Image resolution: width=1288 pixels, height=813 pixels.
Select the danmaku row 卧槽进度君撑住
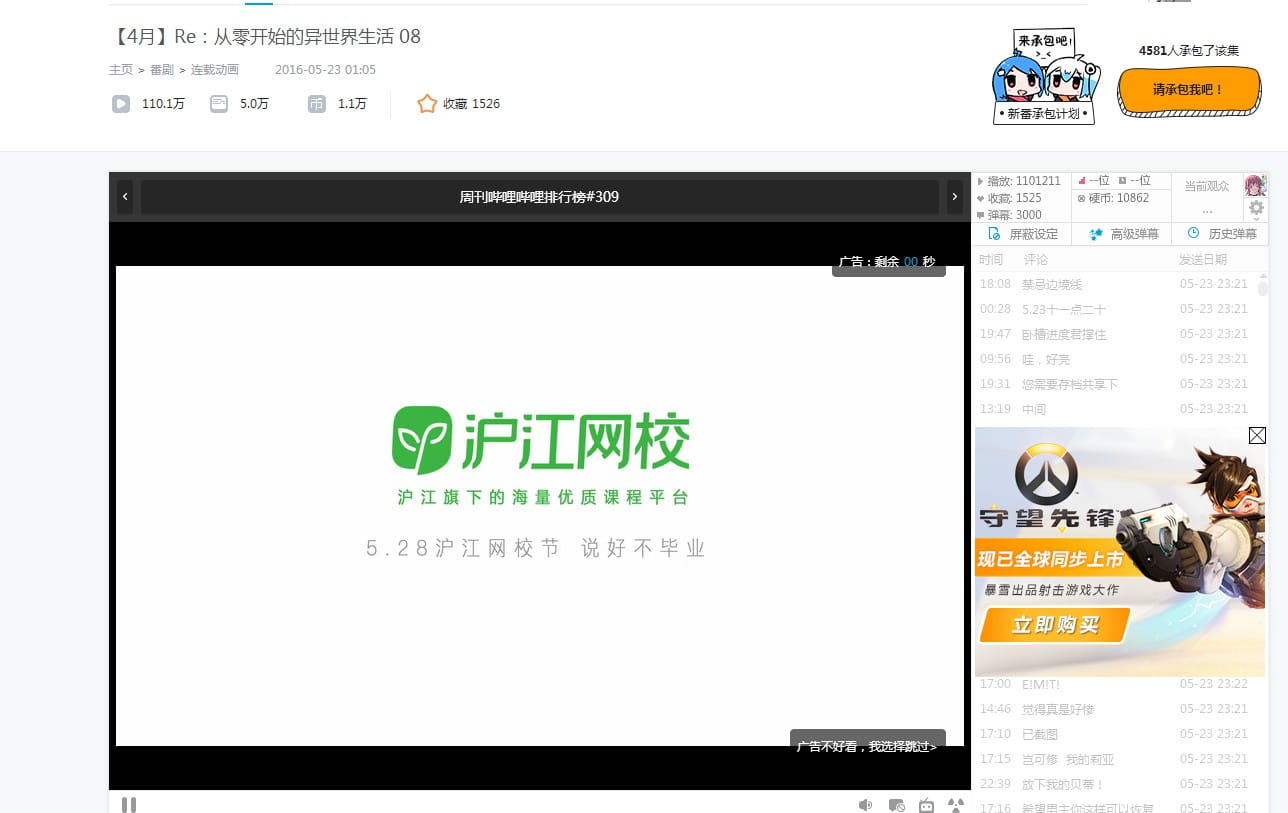coord(1115,334)
